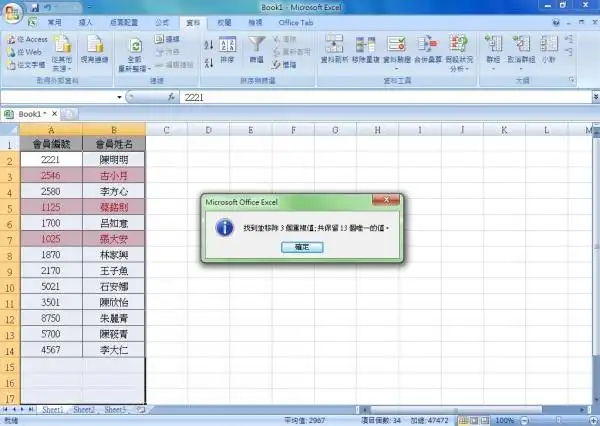Open the 從其他來源 dropdown
This screenshot has height=426, width=600.
point(62,54)
